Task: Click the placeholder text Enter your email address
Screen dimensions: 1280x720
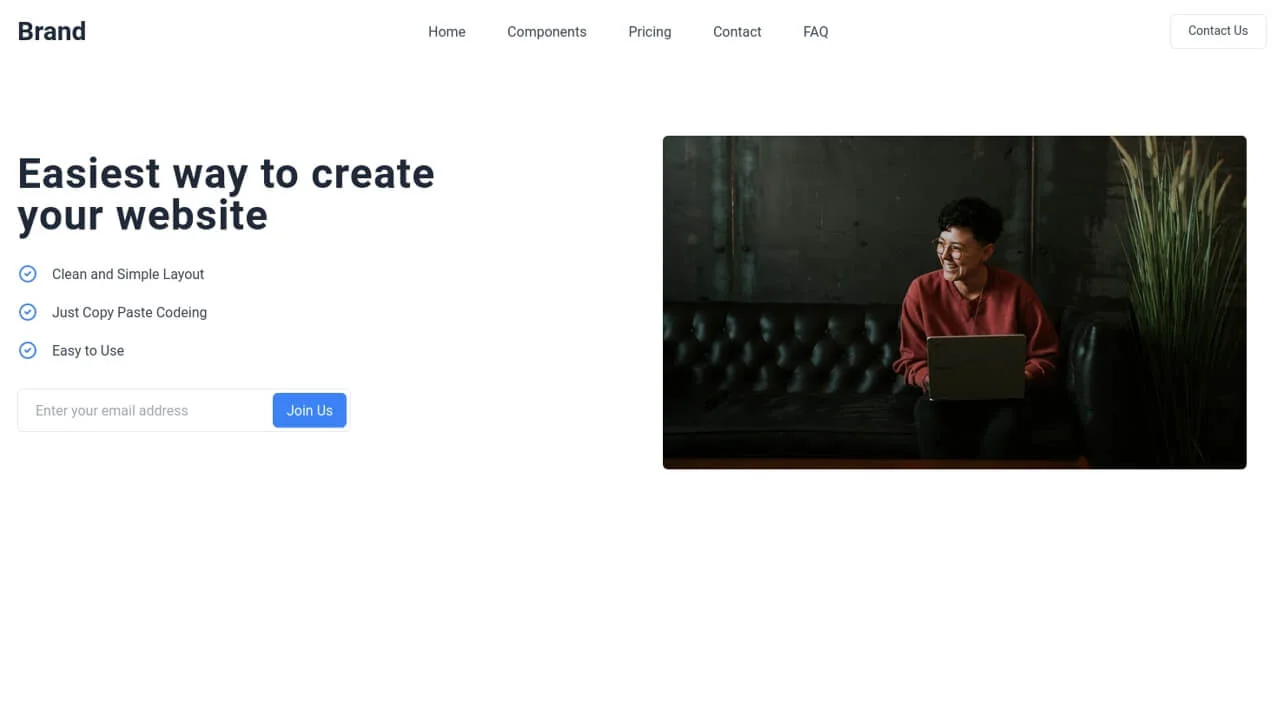Action: coord(111,410)
